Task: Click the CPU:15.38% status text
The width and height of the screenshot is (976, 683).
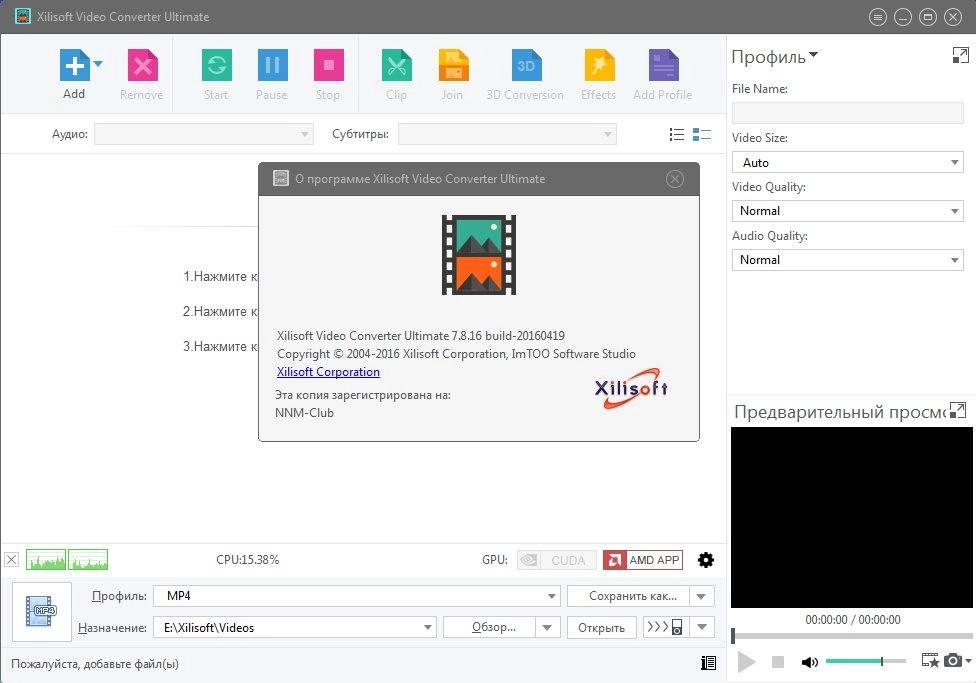Action: (x=248, y=560)
